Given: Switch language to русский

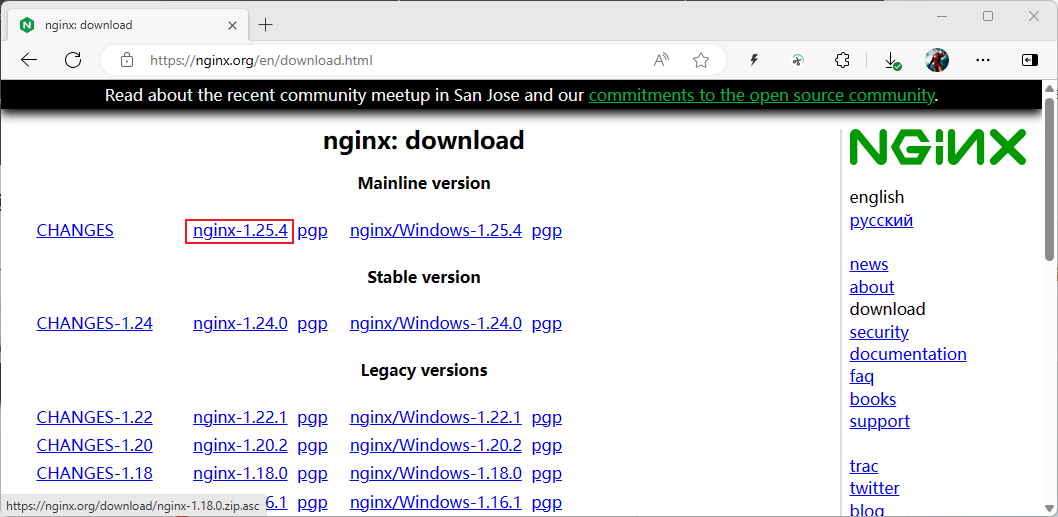Looking at the screenshot, I should click(881, 220).
